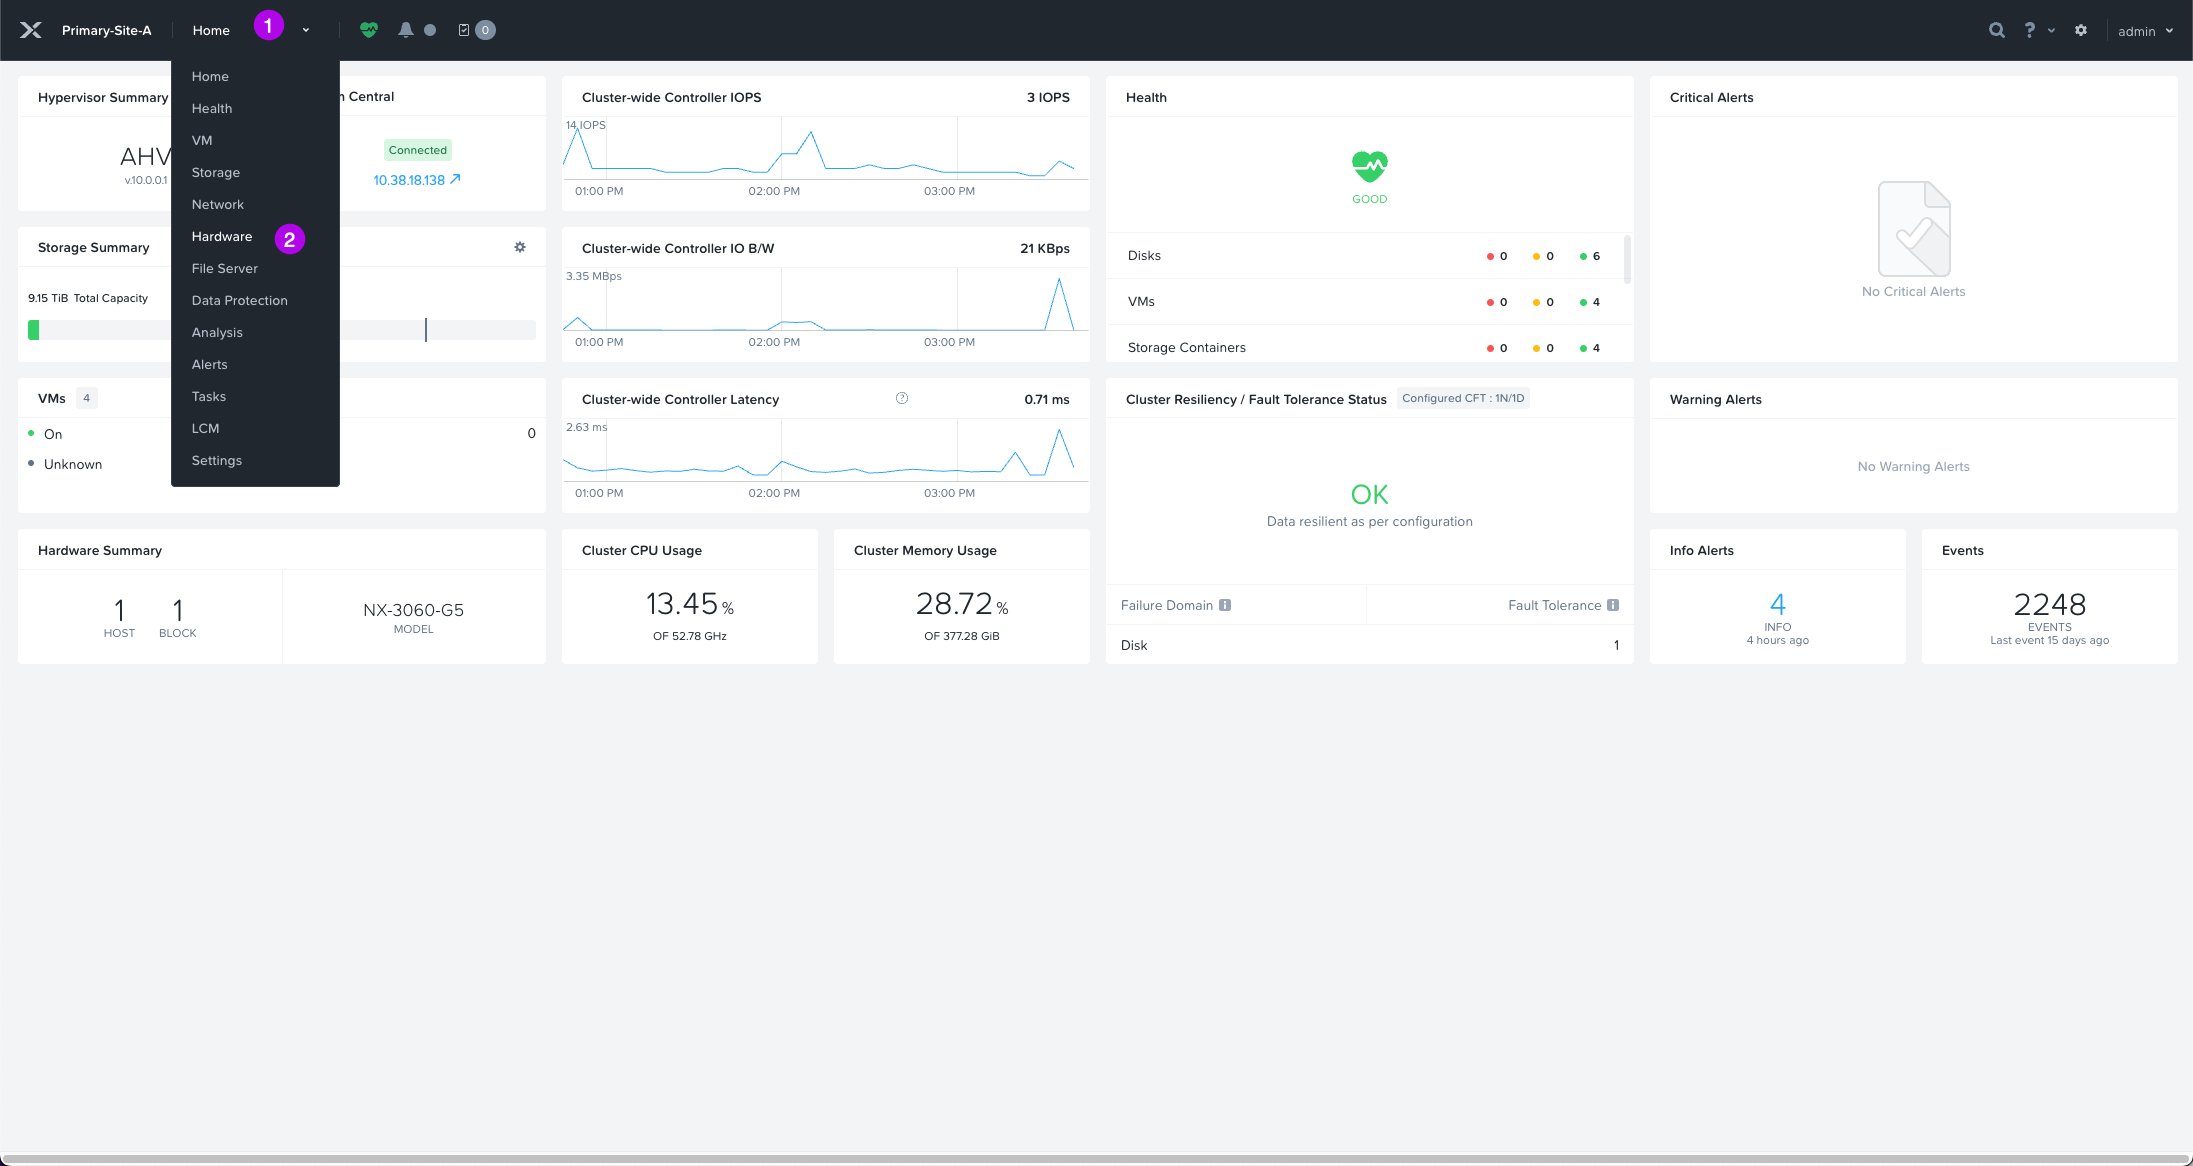Click the 13.45% Cluster CPU Usage value
Viewport: 2193px width, 1166px height.
tap(690, 604)
